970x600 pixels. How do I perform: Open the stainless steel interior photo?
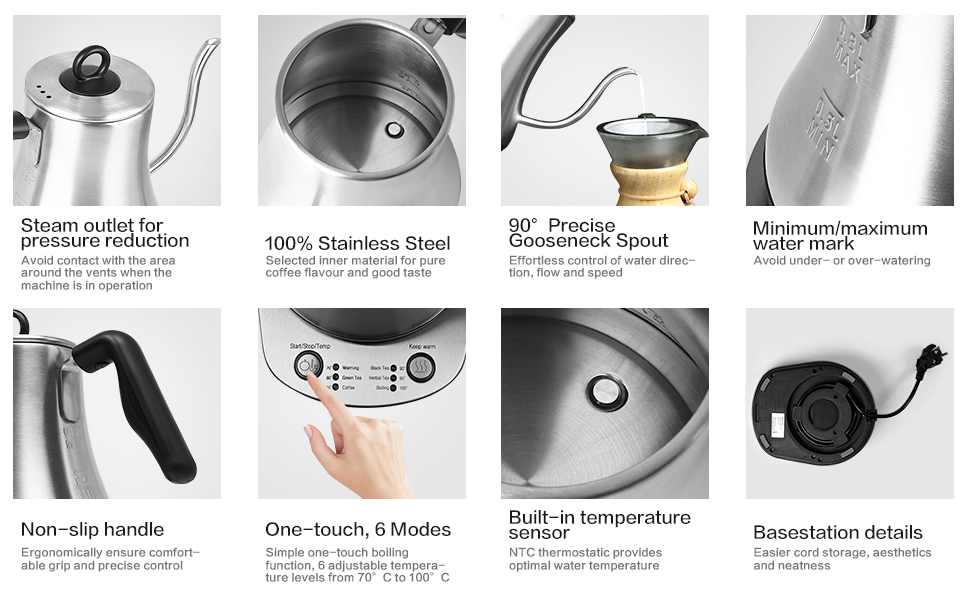point(362,111)
